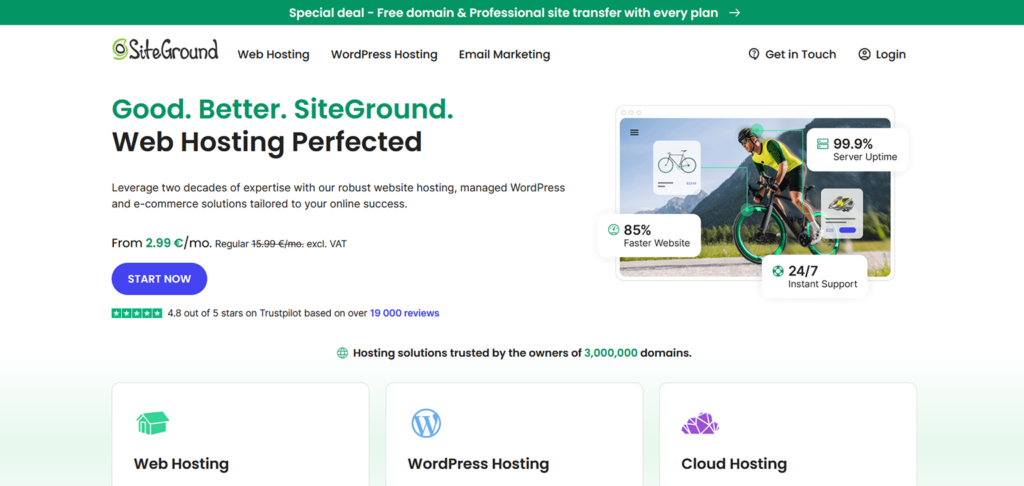
Task: Click the Login user icon
Action: (864, 54)
